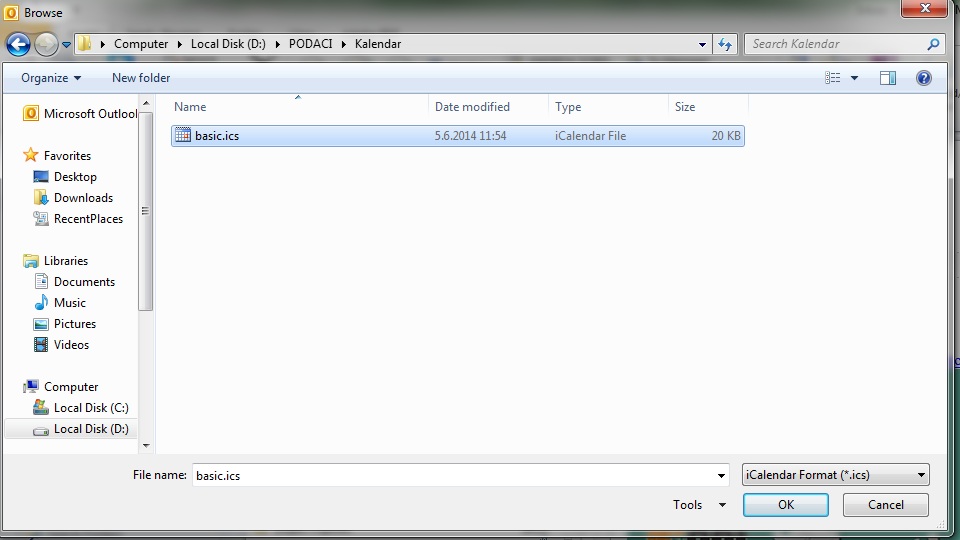Image resolution: width=960 pixels, height=540 pixels.
Task: Refresh the Kalendar folder view
Action: 725,44
